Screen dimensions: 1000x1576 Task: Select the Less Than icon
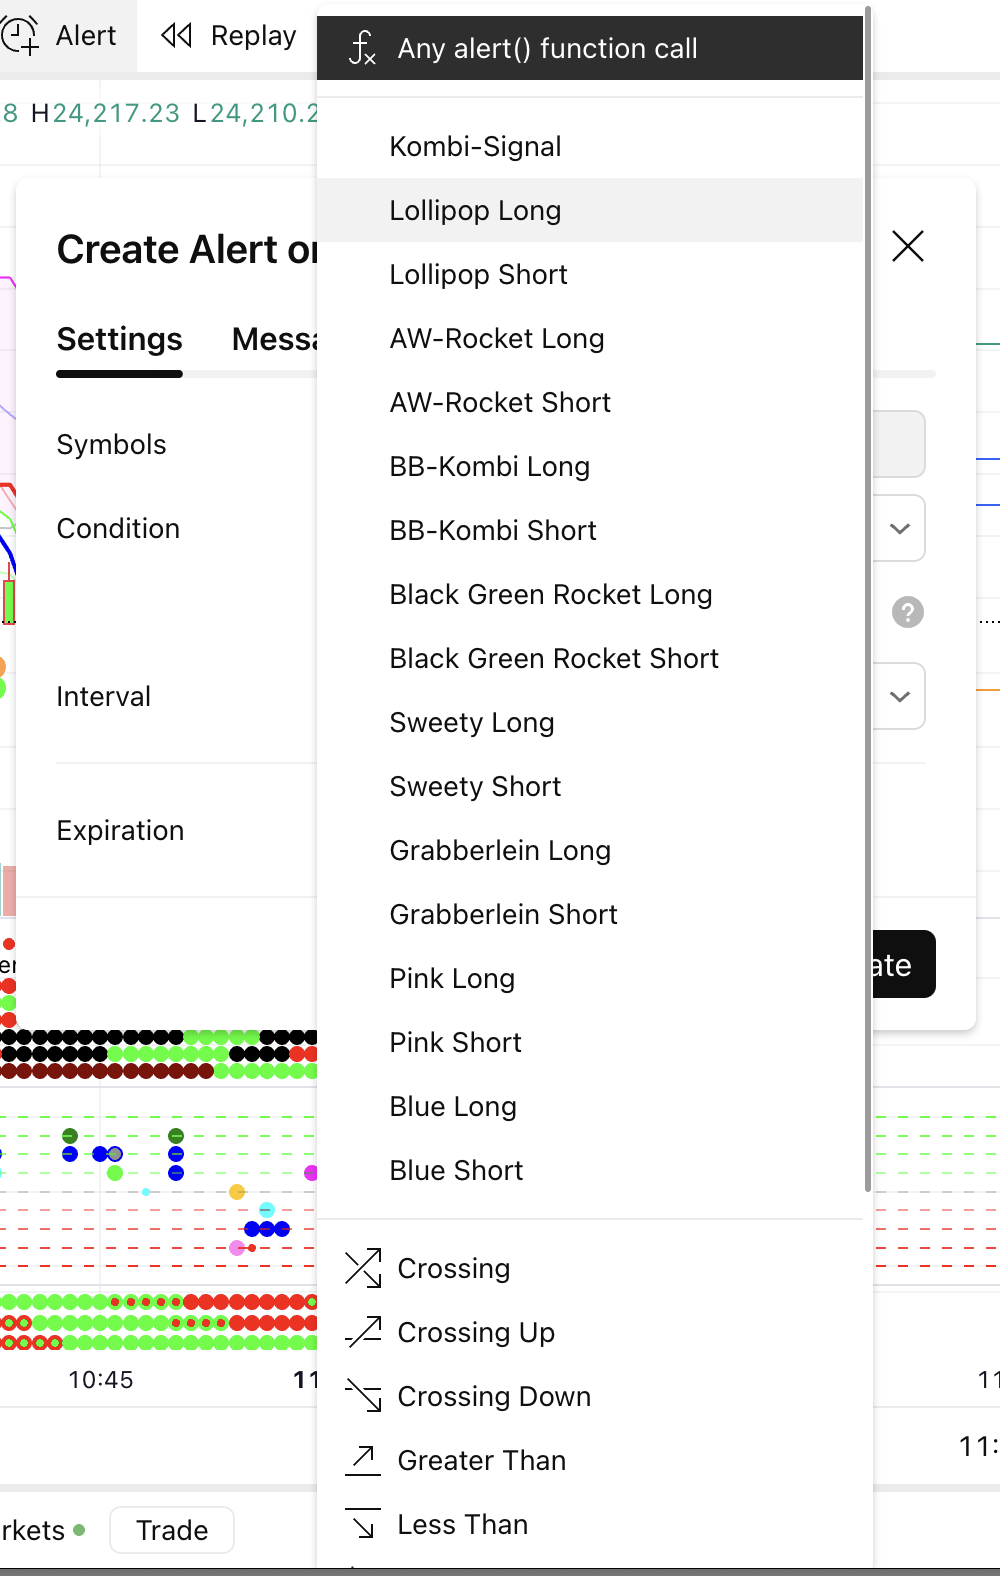[x=363, y=1524]
